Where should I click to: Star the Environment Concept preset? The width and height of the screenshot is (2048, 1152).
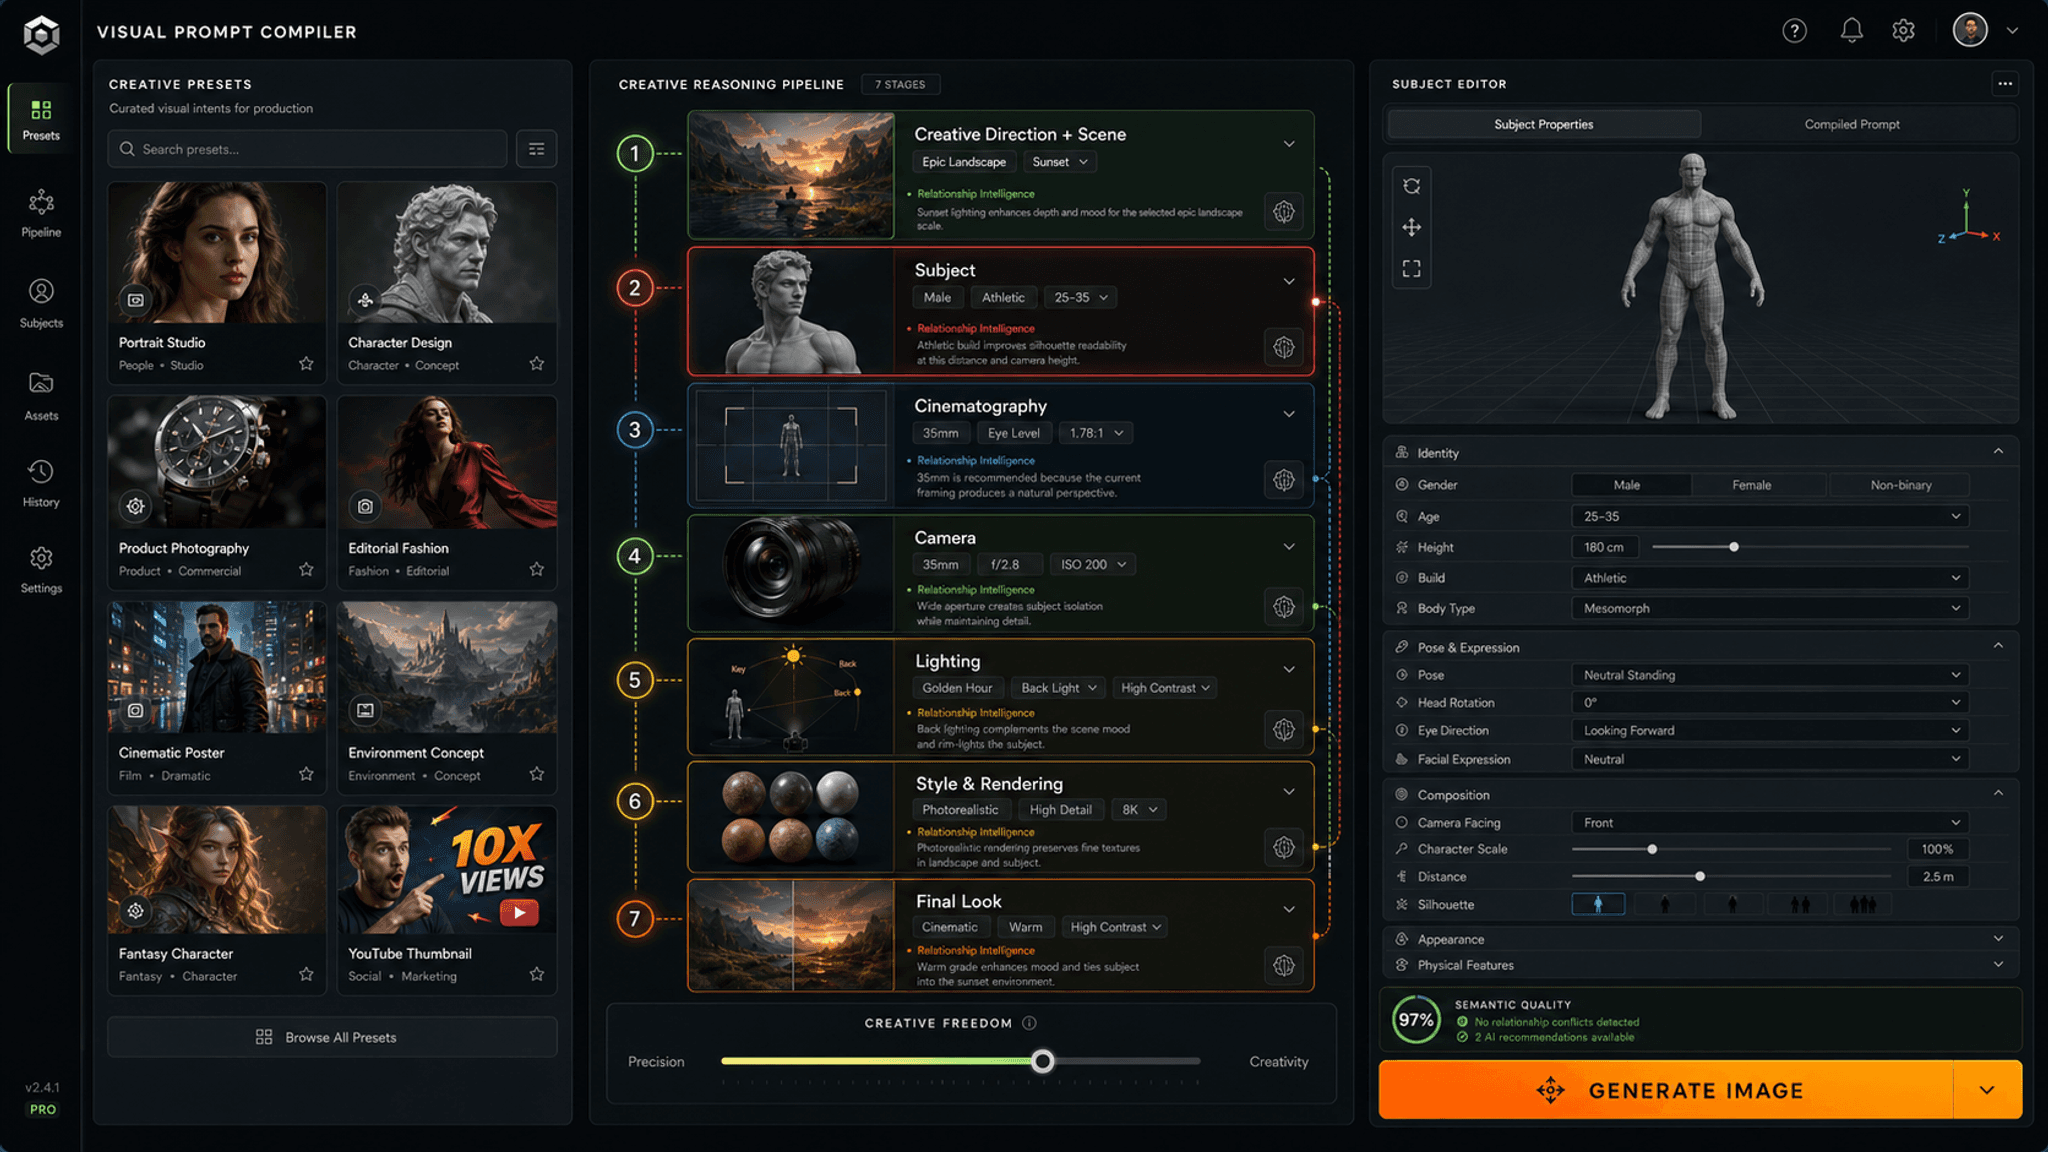click(537, 774)
